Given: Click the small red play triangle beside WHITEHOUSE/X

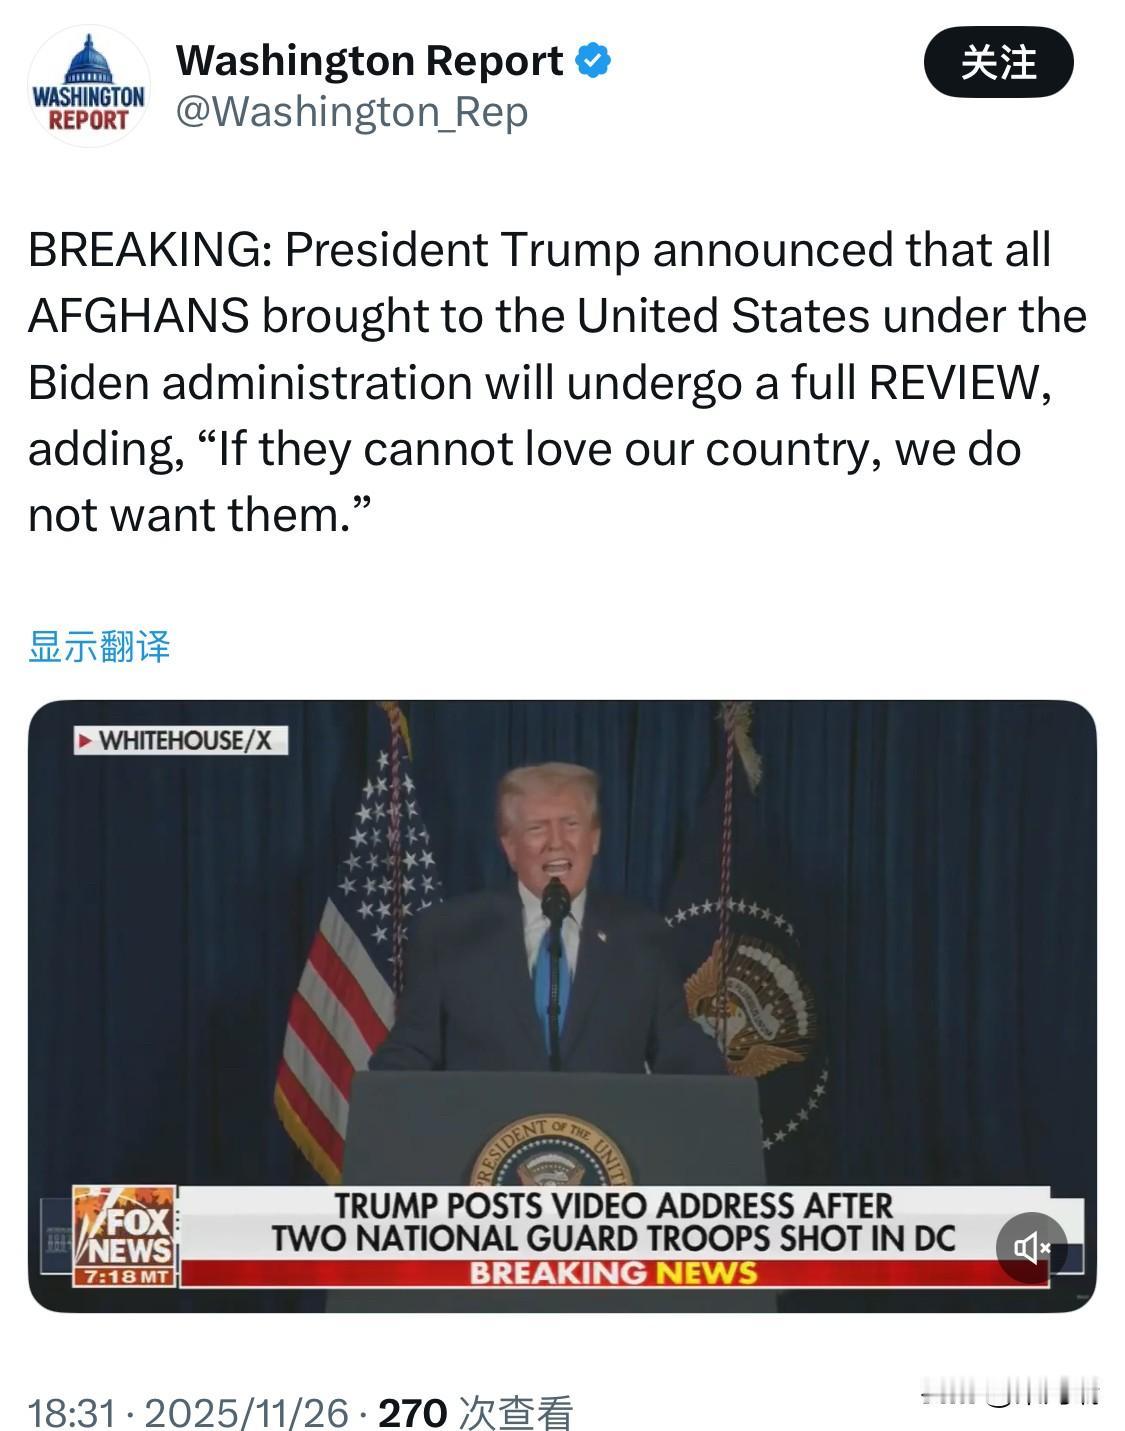Looking at the screenshot, I should 86,741.
